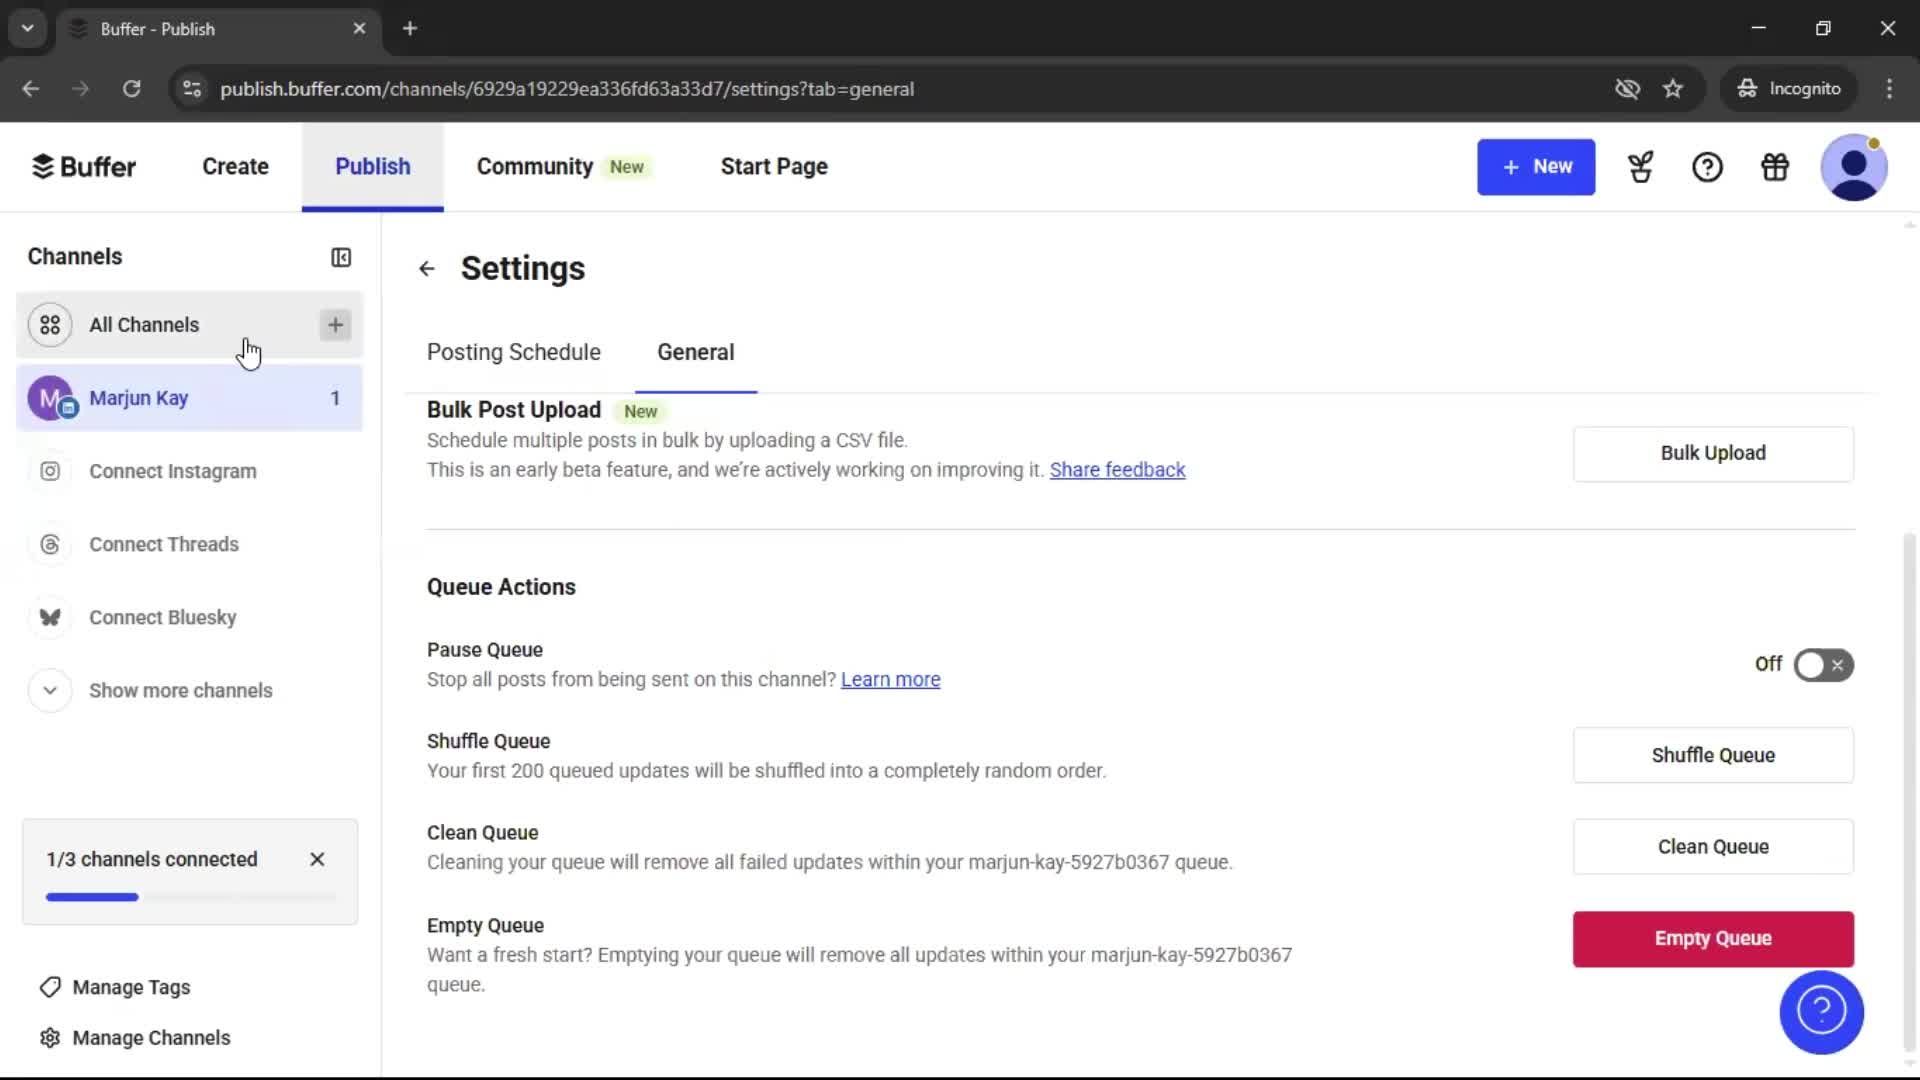Click the Empty Queue button
The height and width of the screenshot is (1080, 1920).
1712,938
